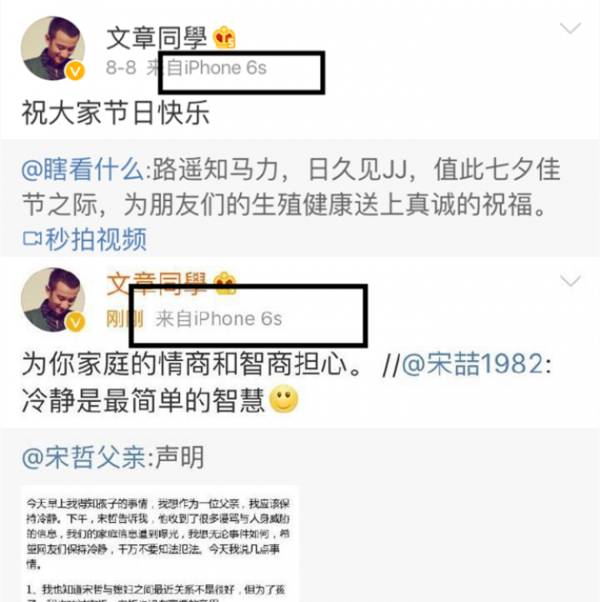Expand the second post's chevron menu
Screen dimensions: 600x602
click(x=570, y=281)
